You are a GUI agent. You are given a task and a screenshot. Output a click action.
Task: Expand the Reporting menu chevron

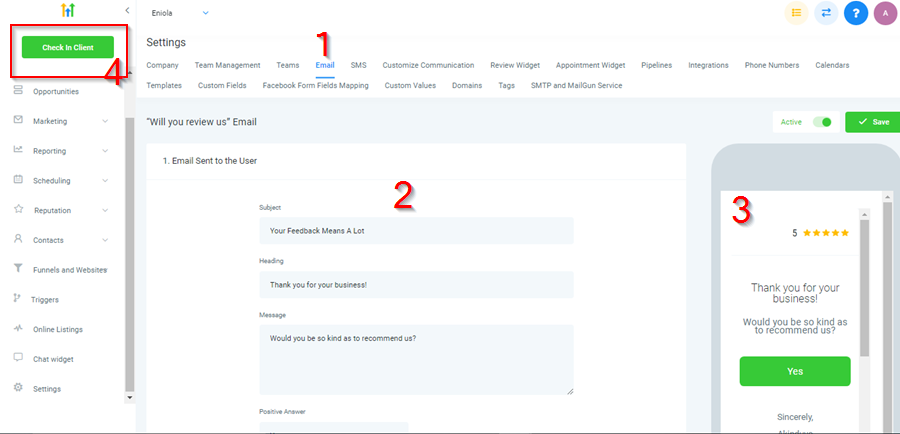(x=105, y=151)
